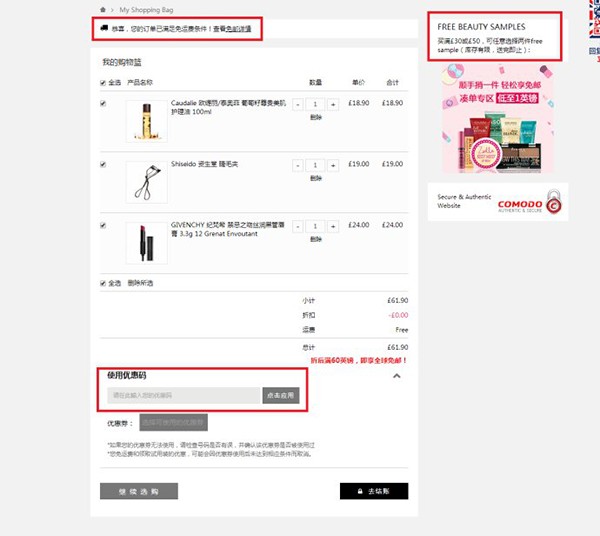Uncheck the Givenchy lipstick checkbox
Viewport: 600px width, 536px height.
coord(103,225)
